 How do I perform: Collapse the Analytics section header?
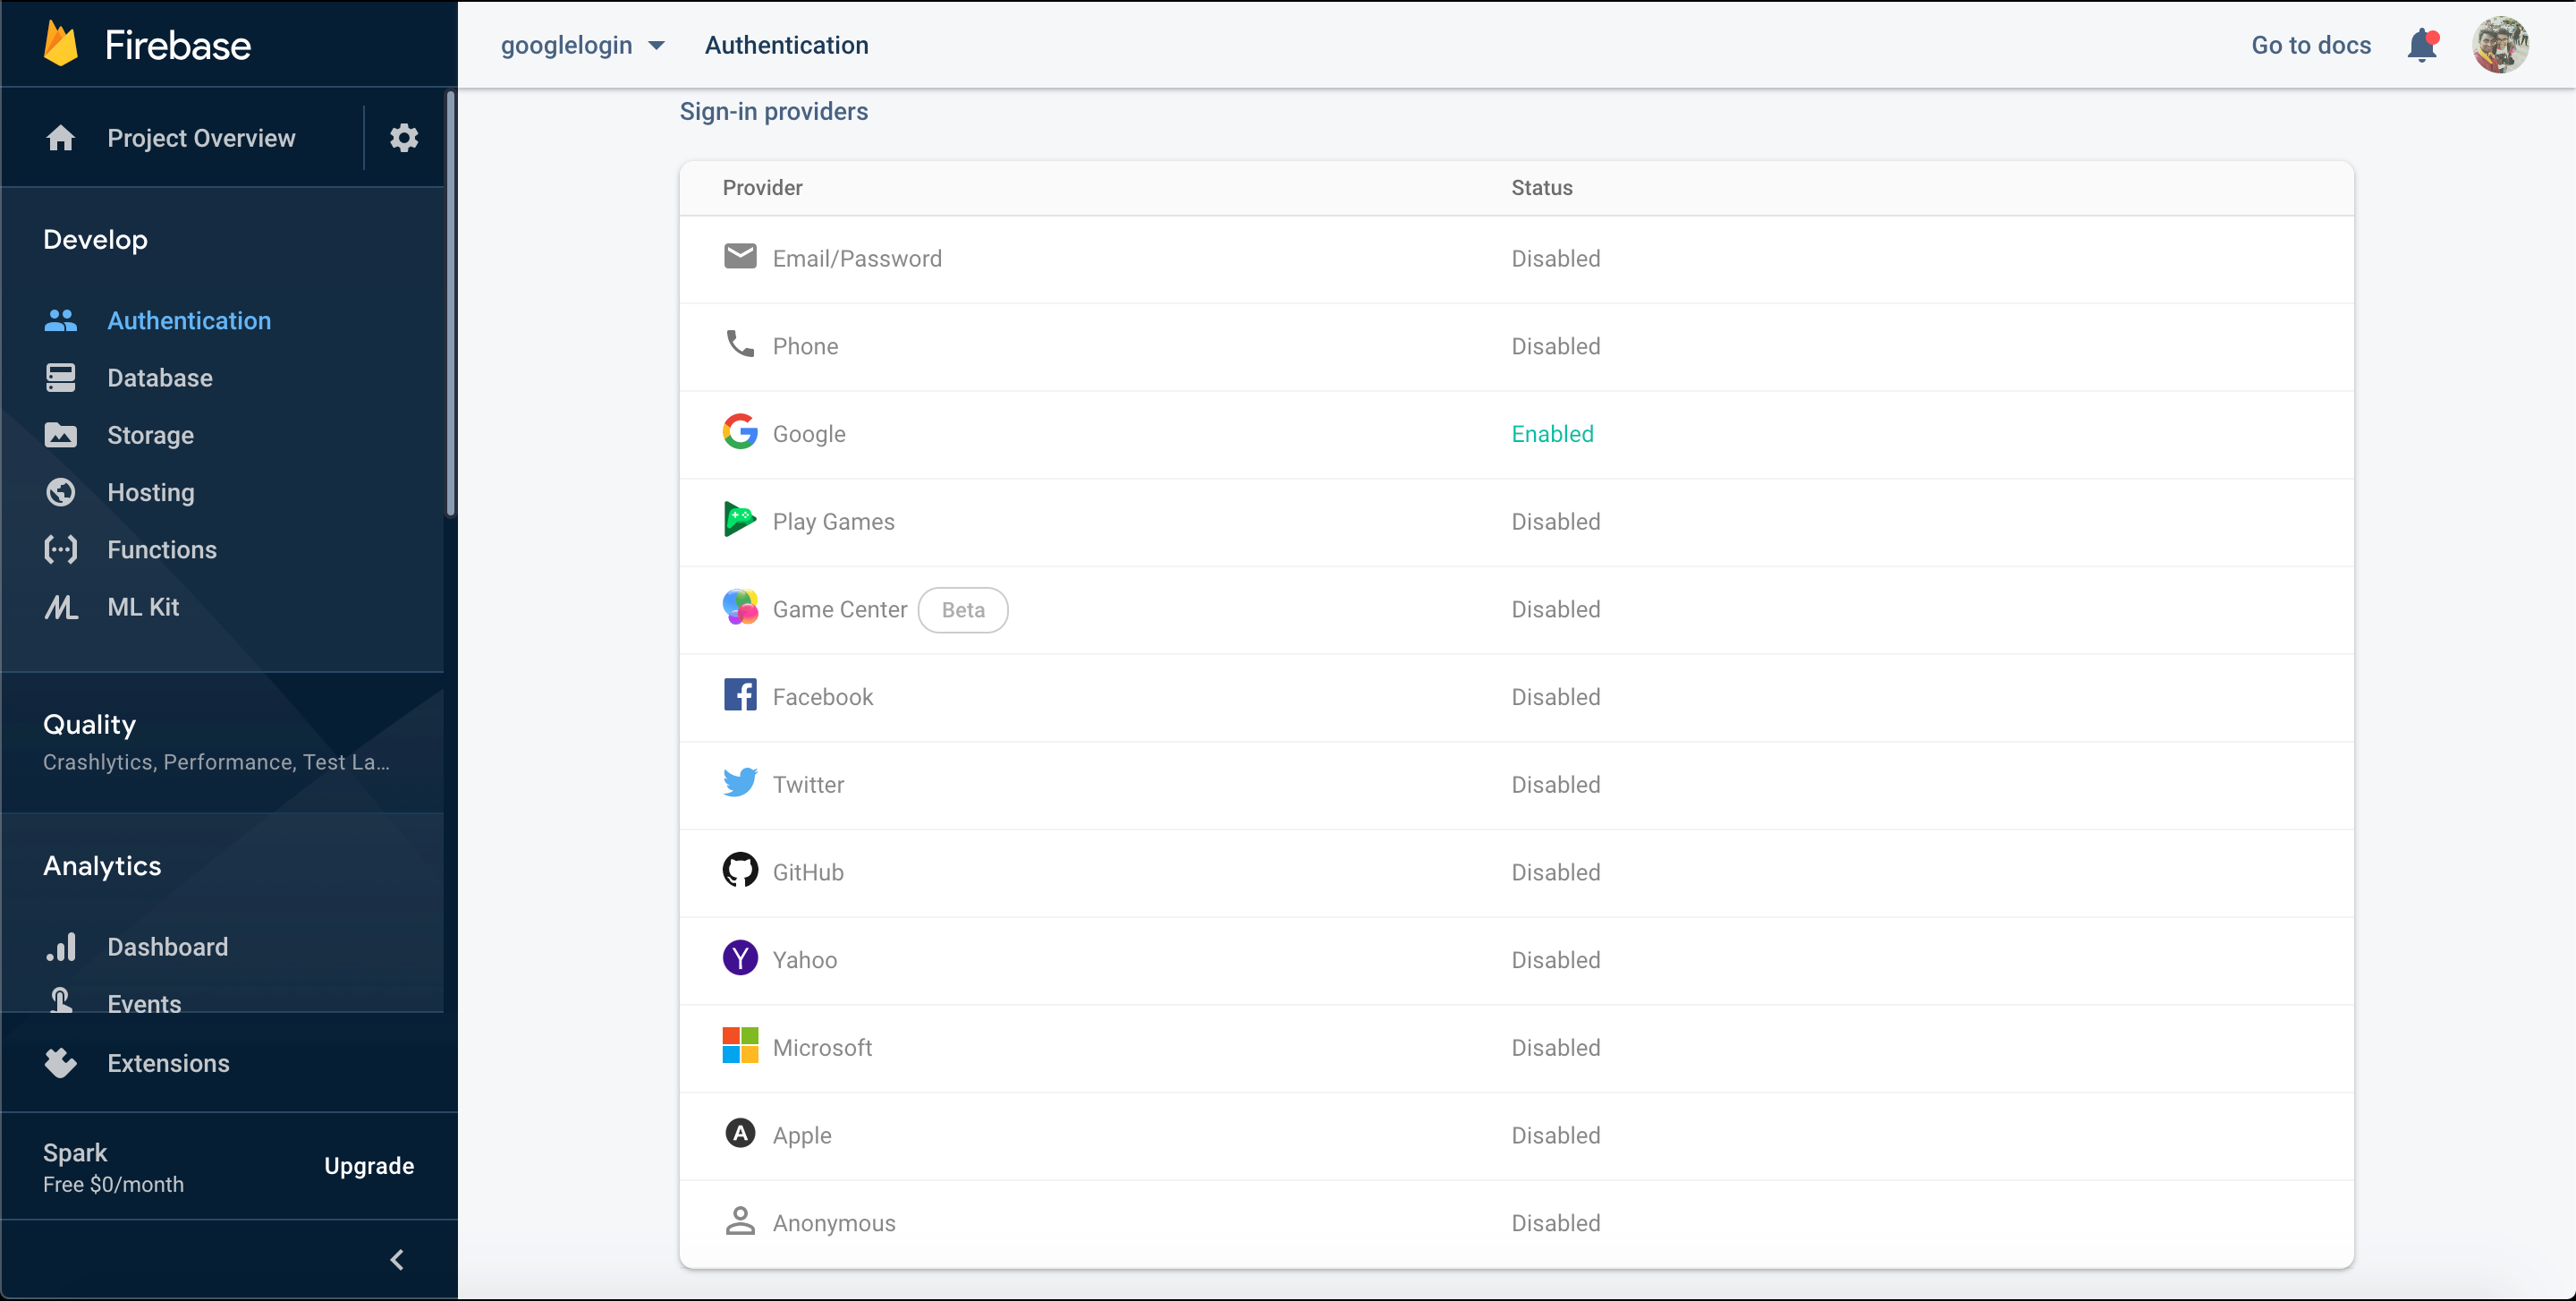(102, 866)
